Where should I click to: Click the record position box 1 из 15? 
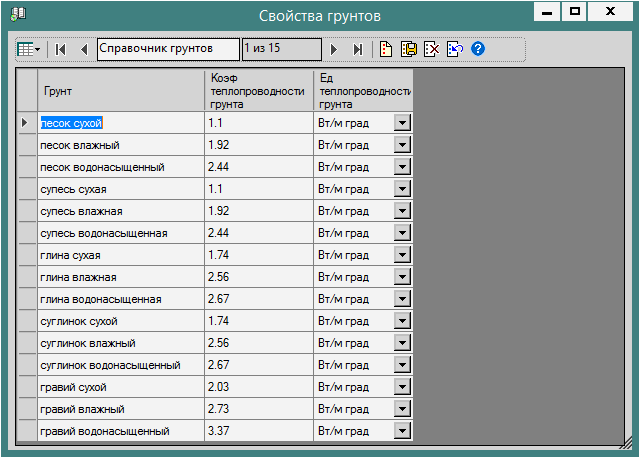tap(281, 49)
